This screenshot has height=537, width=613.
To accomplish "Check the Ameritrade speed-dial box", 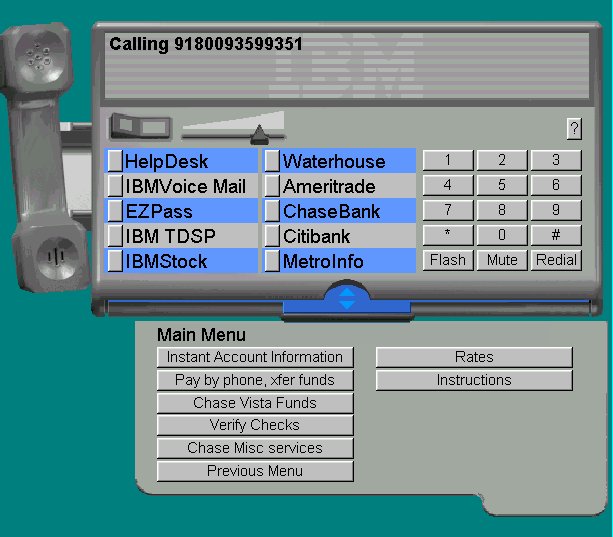I will (272, 186).
